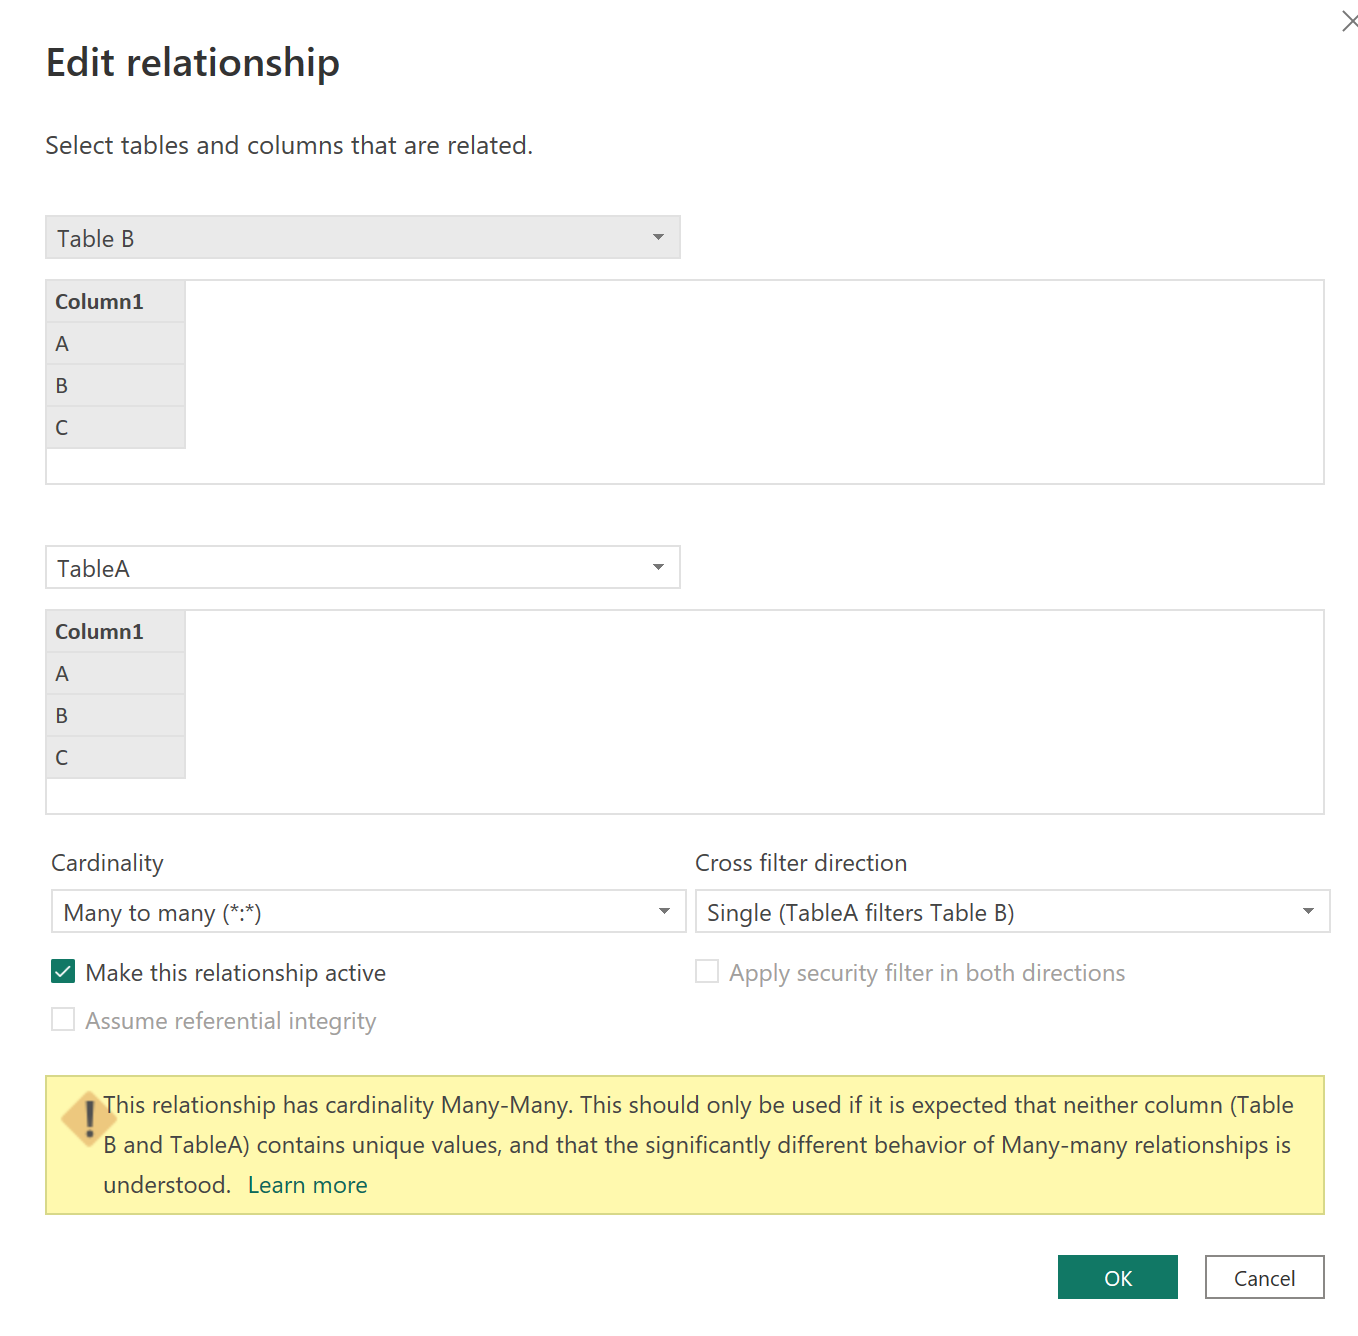
Task: Open the TableA table dropdown
Action: point(363,567)
